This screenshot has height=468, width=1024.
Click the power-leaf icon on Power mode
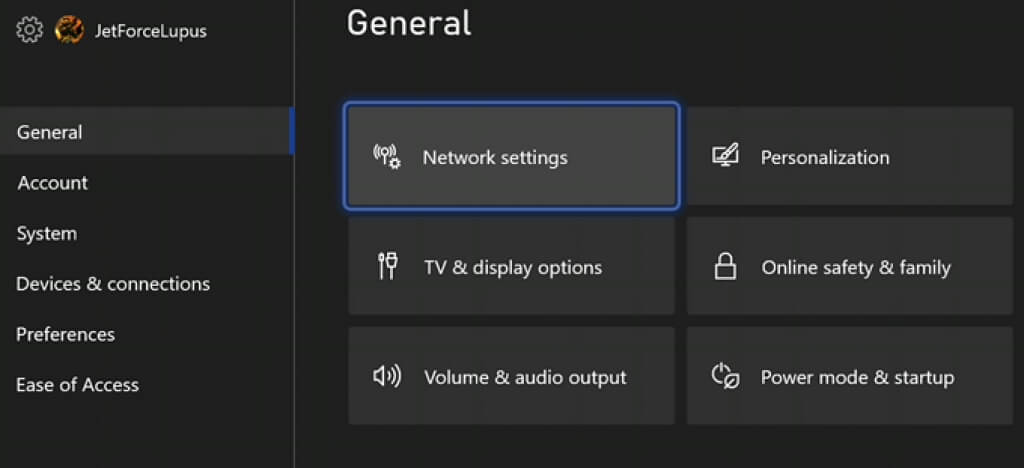(x=725, y=377)
